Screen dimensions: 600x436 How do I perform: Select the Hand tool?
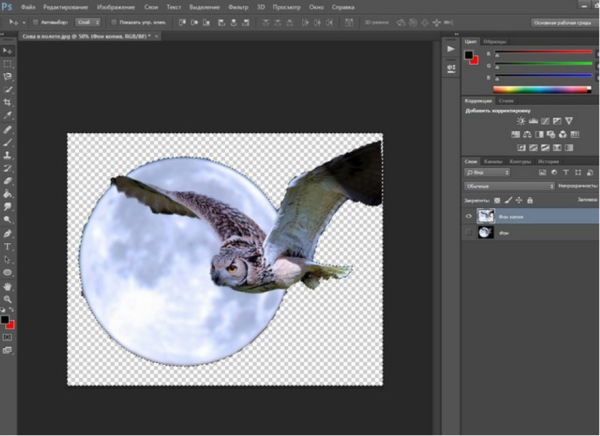coord(8,285)
